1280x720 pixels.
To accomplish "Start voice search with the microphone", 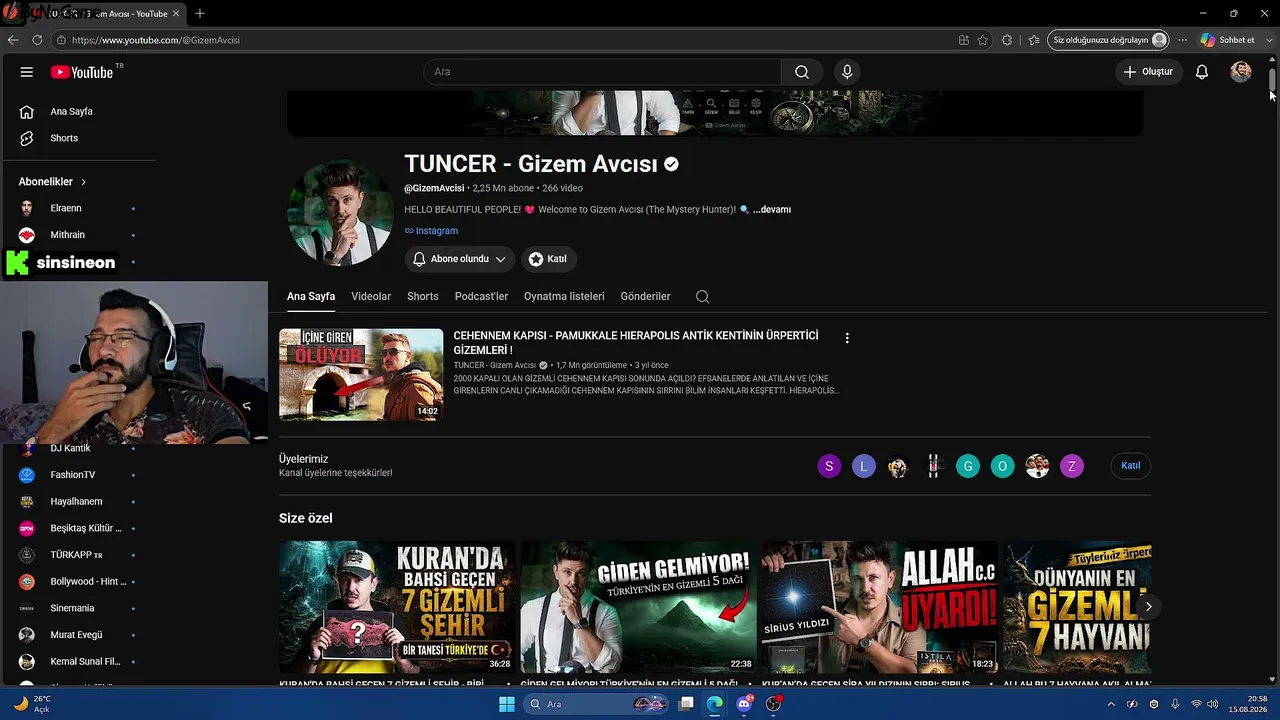I will tap(847, 72).
